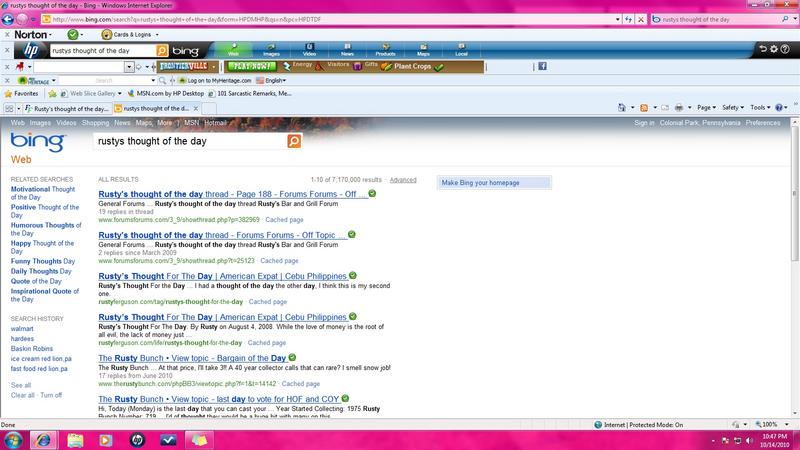Click the IE Home page icon
This screenshot has width=800, height=450.
[x=621, y=108]
